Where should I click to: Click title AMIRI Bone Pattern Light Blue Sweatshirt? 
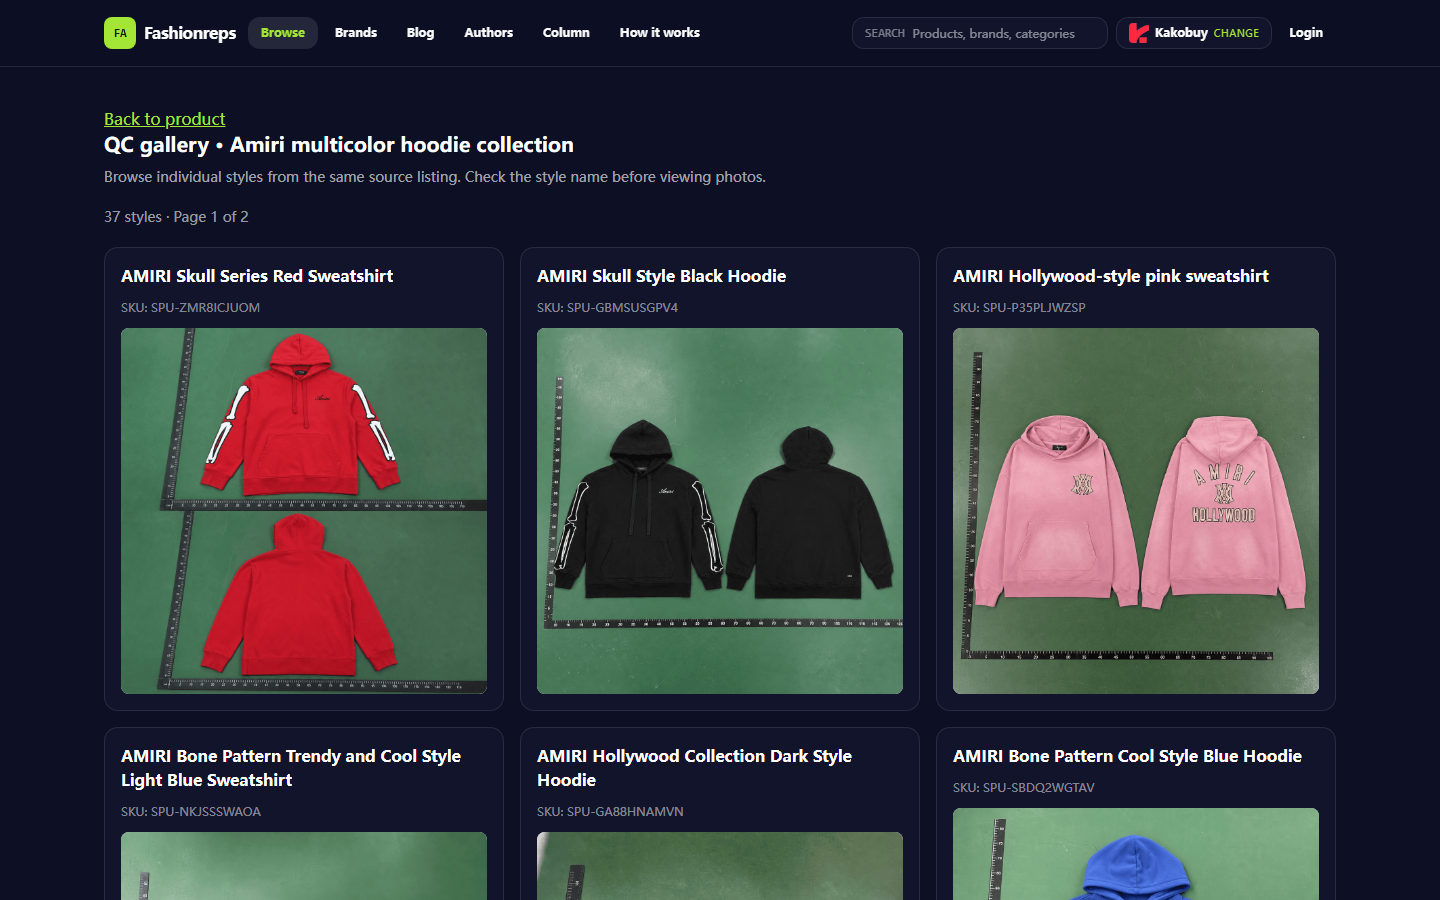point(291,768)
